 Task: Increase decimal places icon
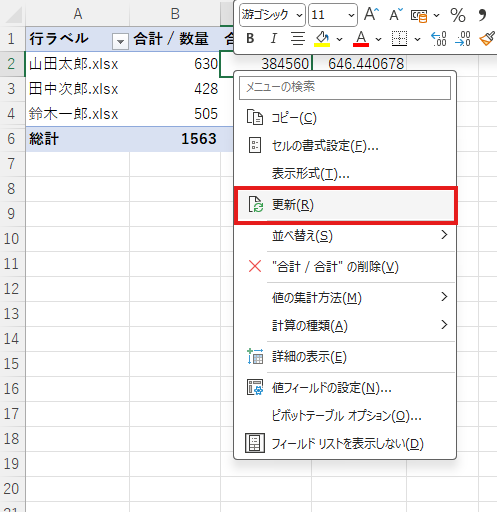(439, 39)
